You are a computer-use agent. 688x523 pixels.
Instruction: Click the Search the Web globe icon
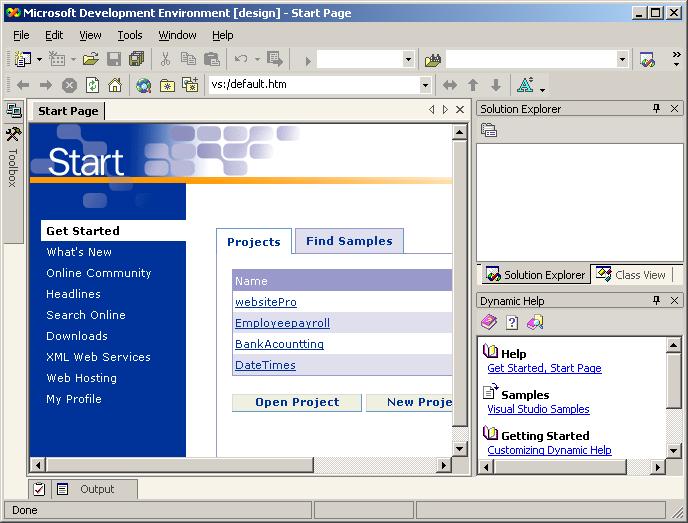click(x=143, y=85)
